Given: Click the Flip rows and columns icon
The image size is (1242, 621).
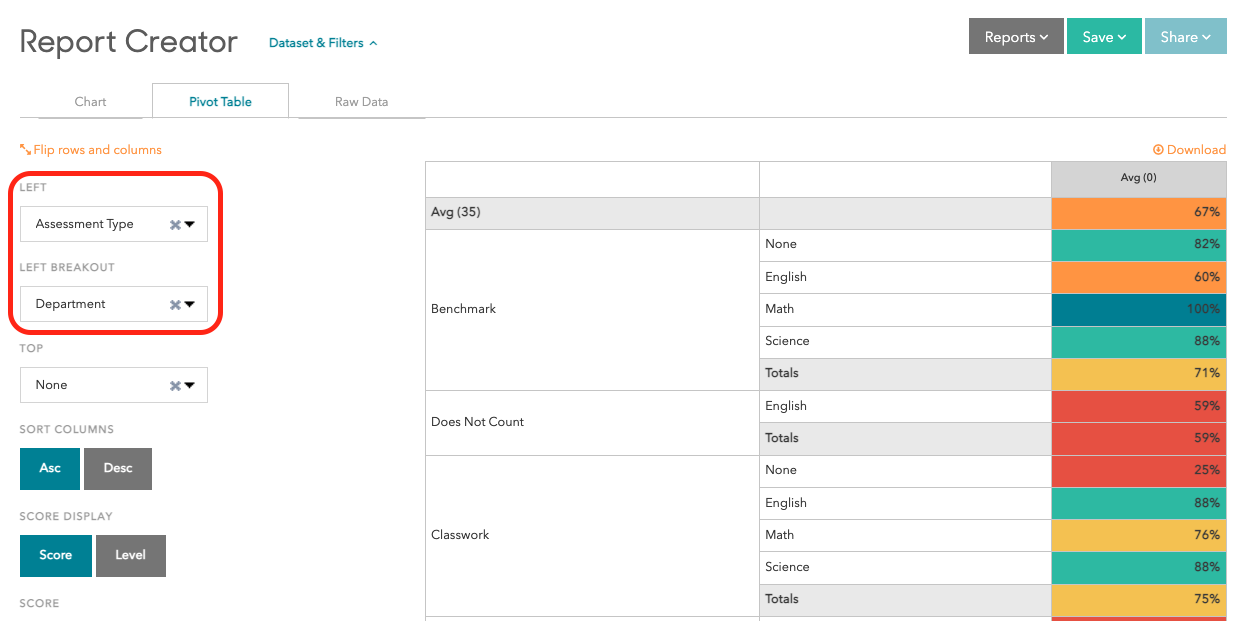Looking at the screenshot, I should pos(26,150).
